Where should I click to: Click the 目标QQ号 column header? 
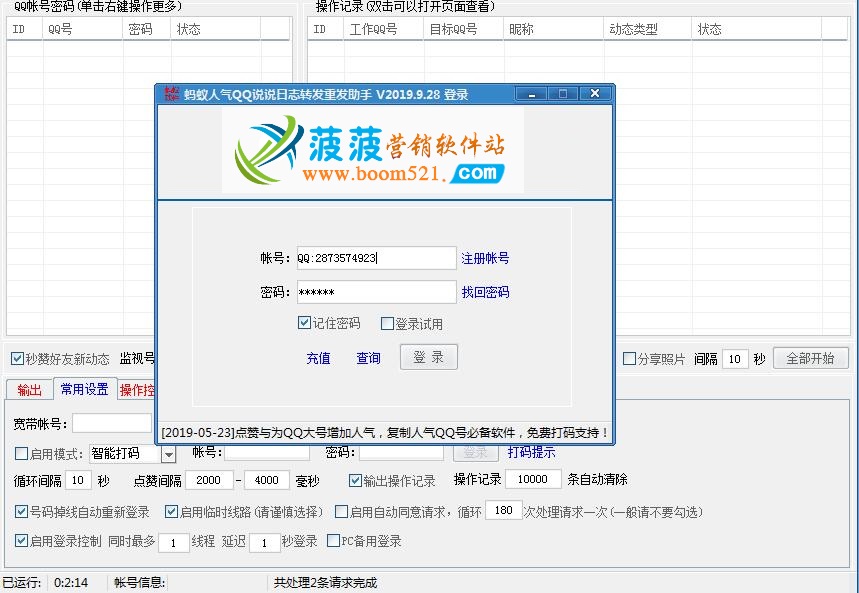click(463, 29)
